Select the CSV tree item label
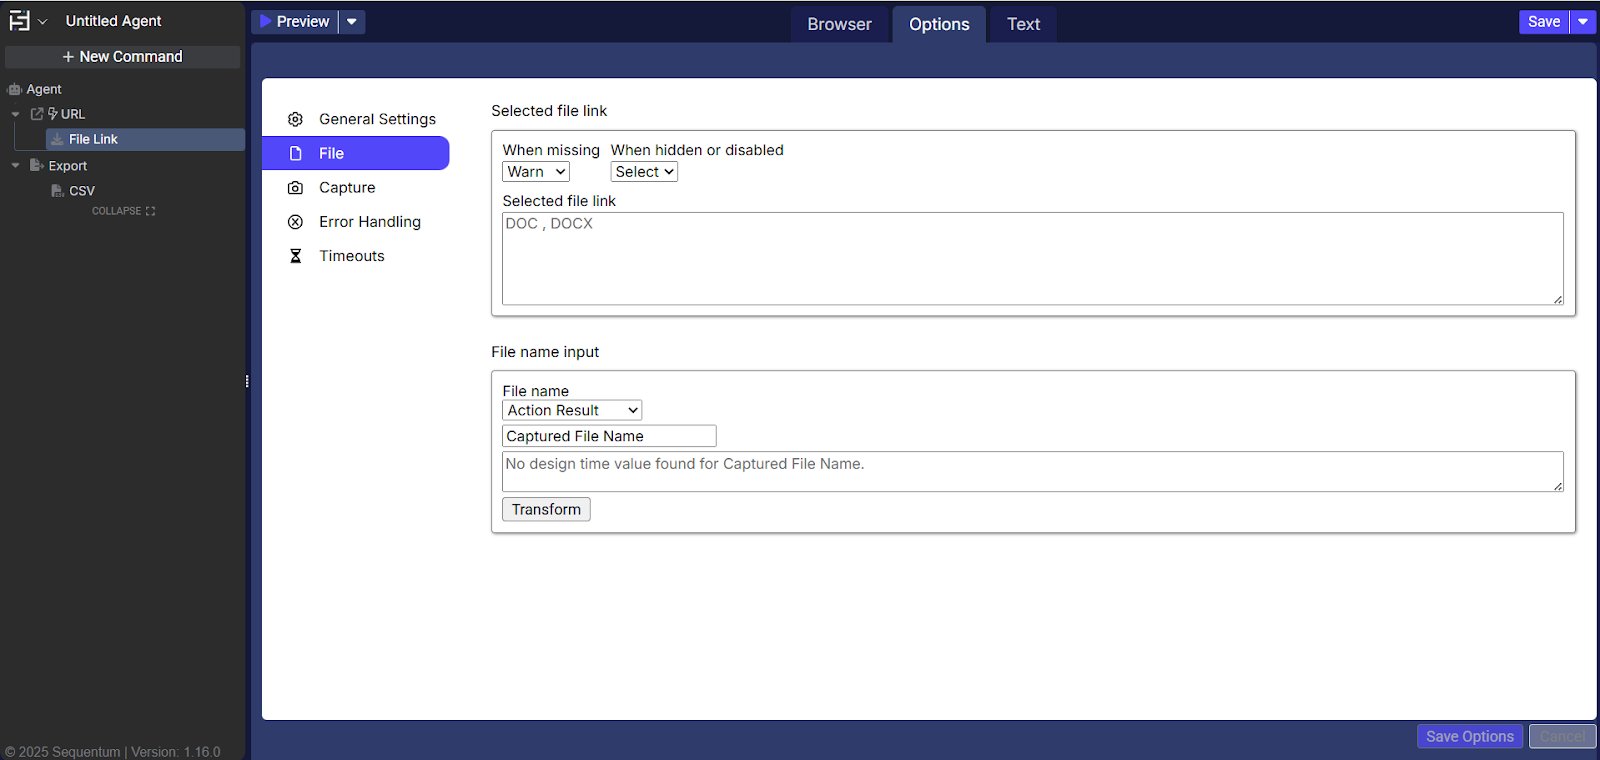 tap(82, 190)
